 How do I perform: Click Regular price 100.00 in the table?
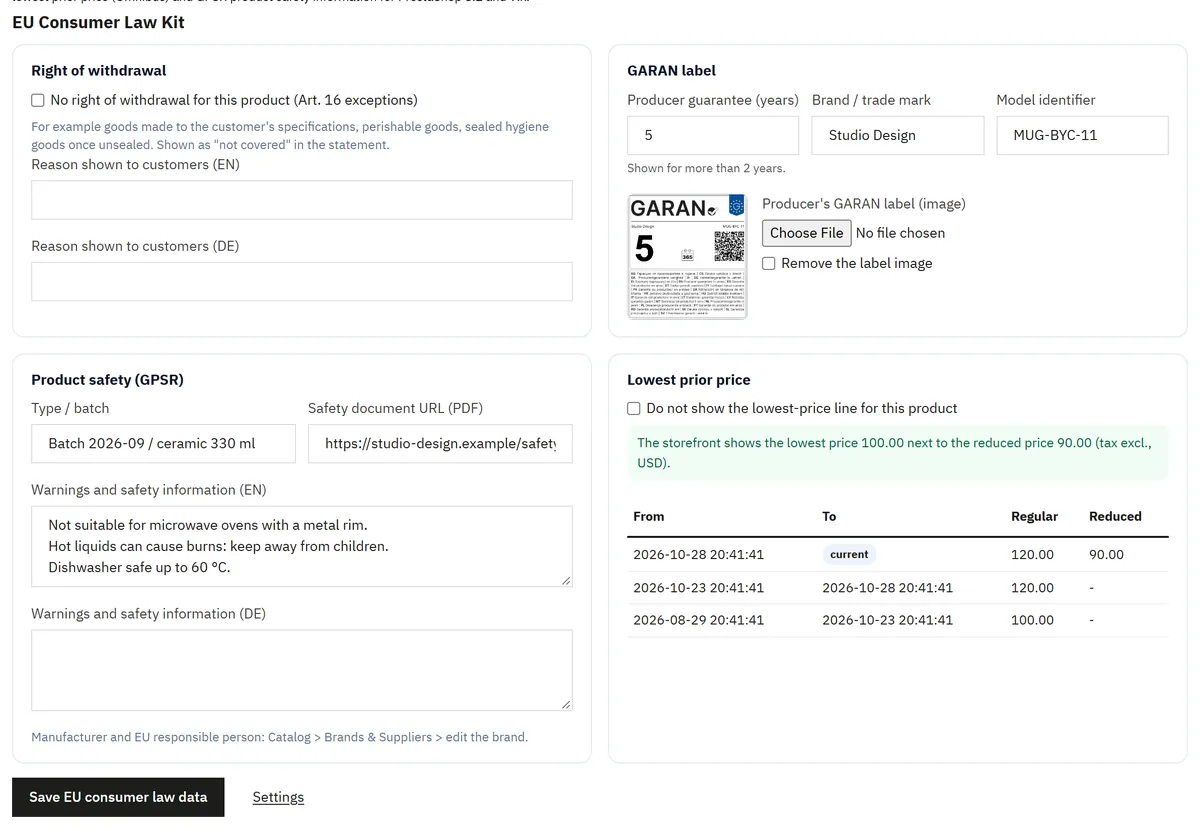(x=1032, y=620)
